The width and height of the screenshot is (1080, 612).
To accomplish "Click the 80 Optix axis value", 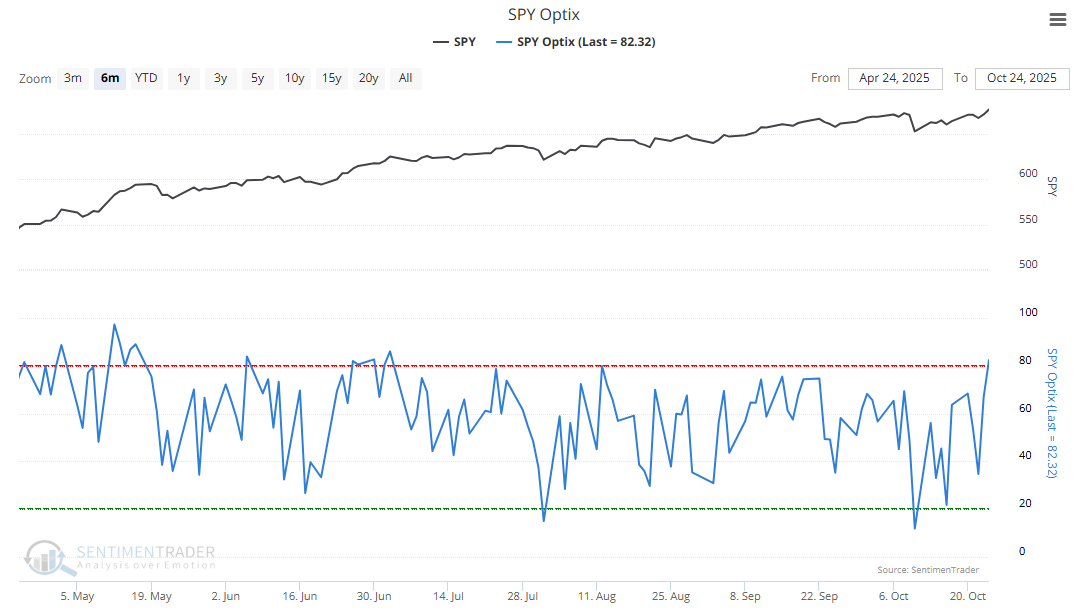I will 1026,361.
